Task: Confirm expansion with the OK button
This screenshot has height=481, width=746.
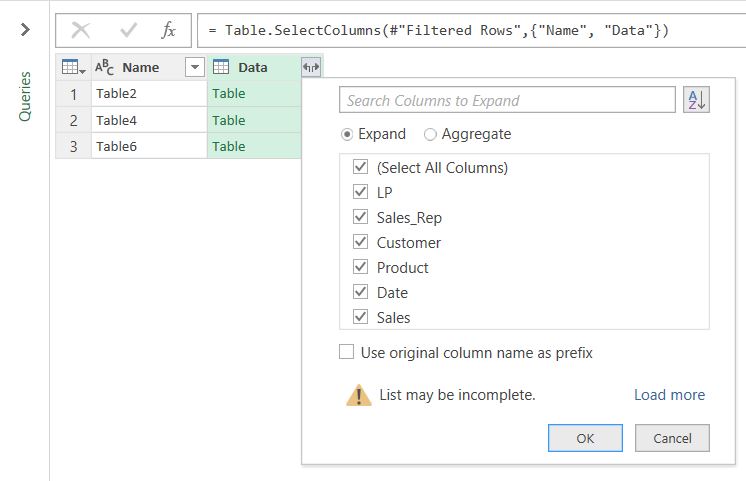Action: click(x=585, y=438)
